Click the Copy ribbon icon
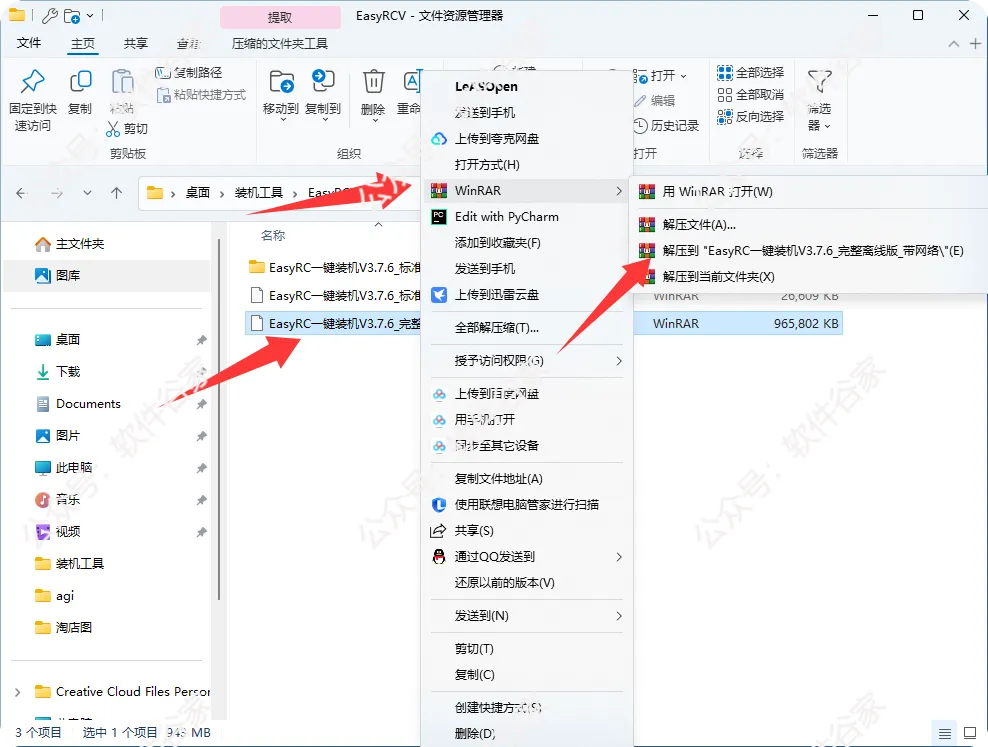 pyautogui.click(x=80, y=82)
